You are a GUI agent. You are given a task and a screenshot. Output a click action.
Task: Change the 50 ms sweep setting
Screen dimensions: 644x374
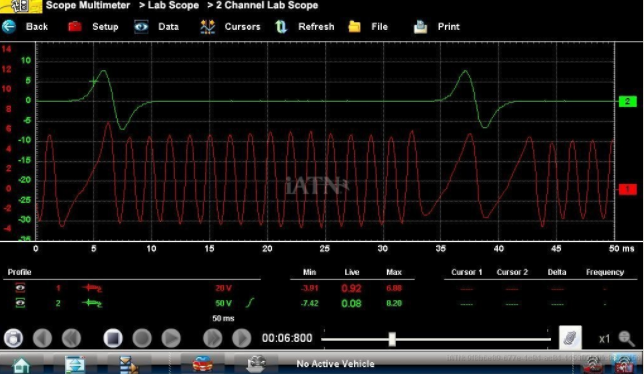223,318
